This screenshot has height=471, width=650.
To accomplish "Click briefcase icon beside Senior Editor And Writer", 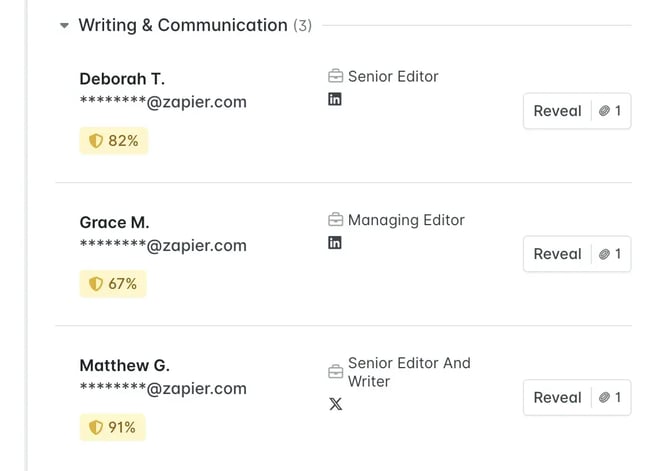I will (x=335, y=372).
